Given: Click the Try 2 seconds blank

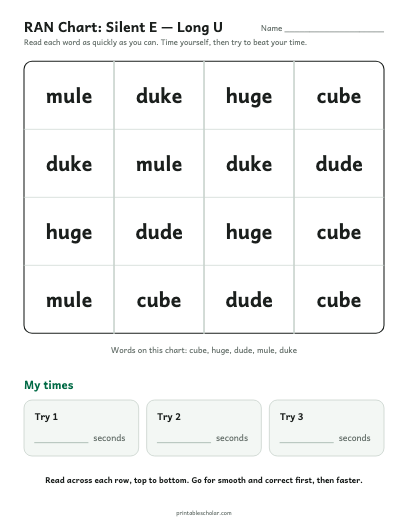Looking at the screenshot, I should [x=184, y=442].
